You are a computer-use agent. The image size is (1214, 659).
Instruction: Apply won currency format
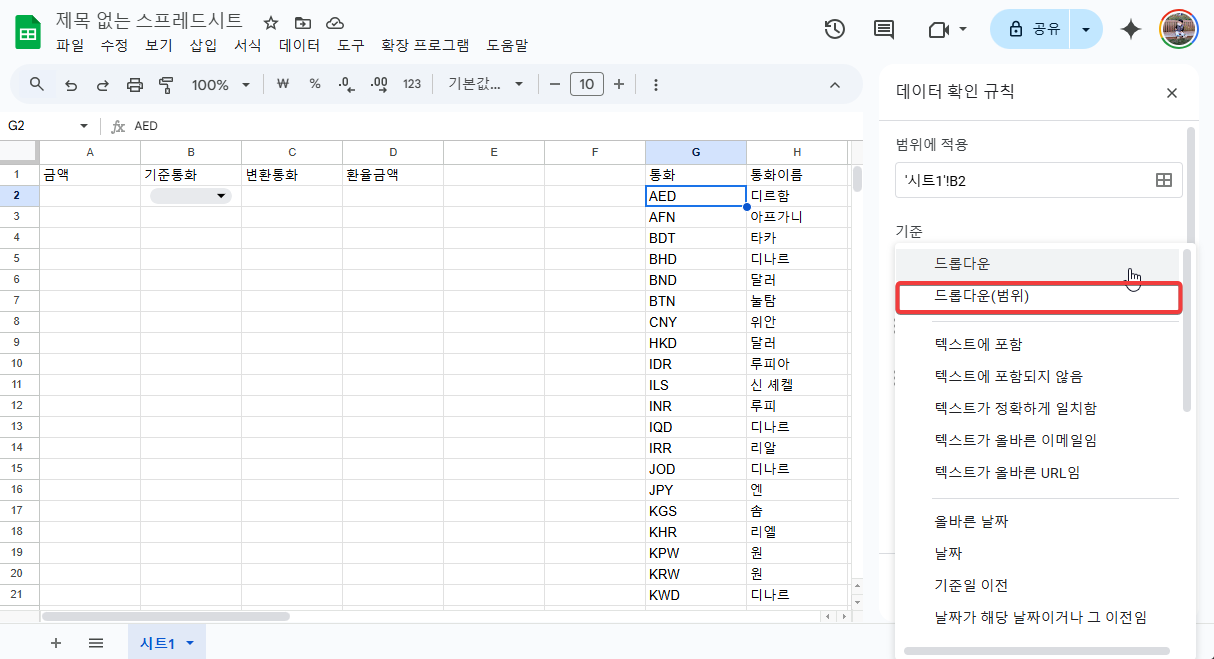(x=282, y=84)
